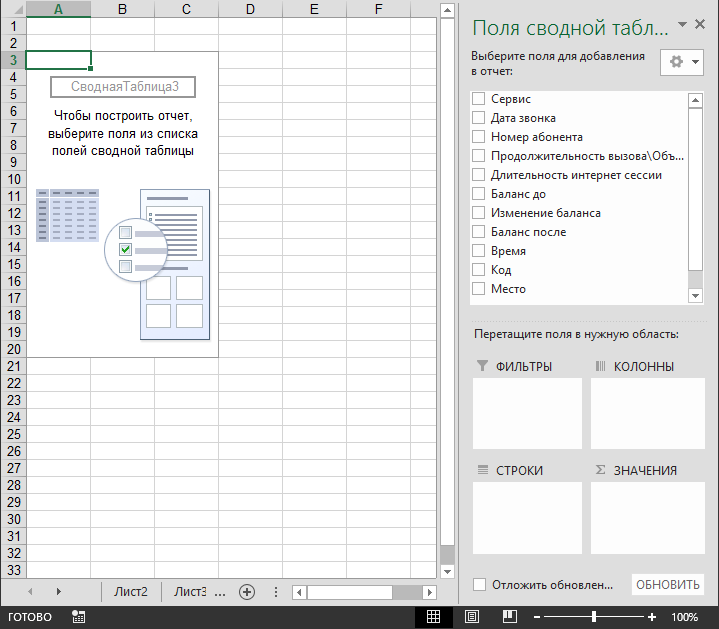Check the Баланс до field

click(478, 194)
